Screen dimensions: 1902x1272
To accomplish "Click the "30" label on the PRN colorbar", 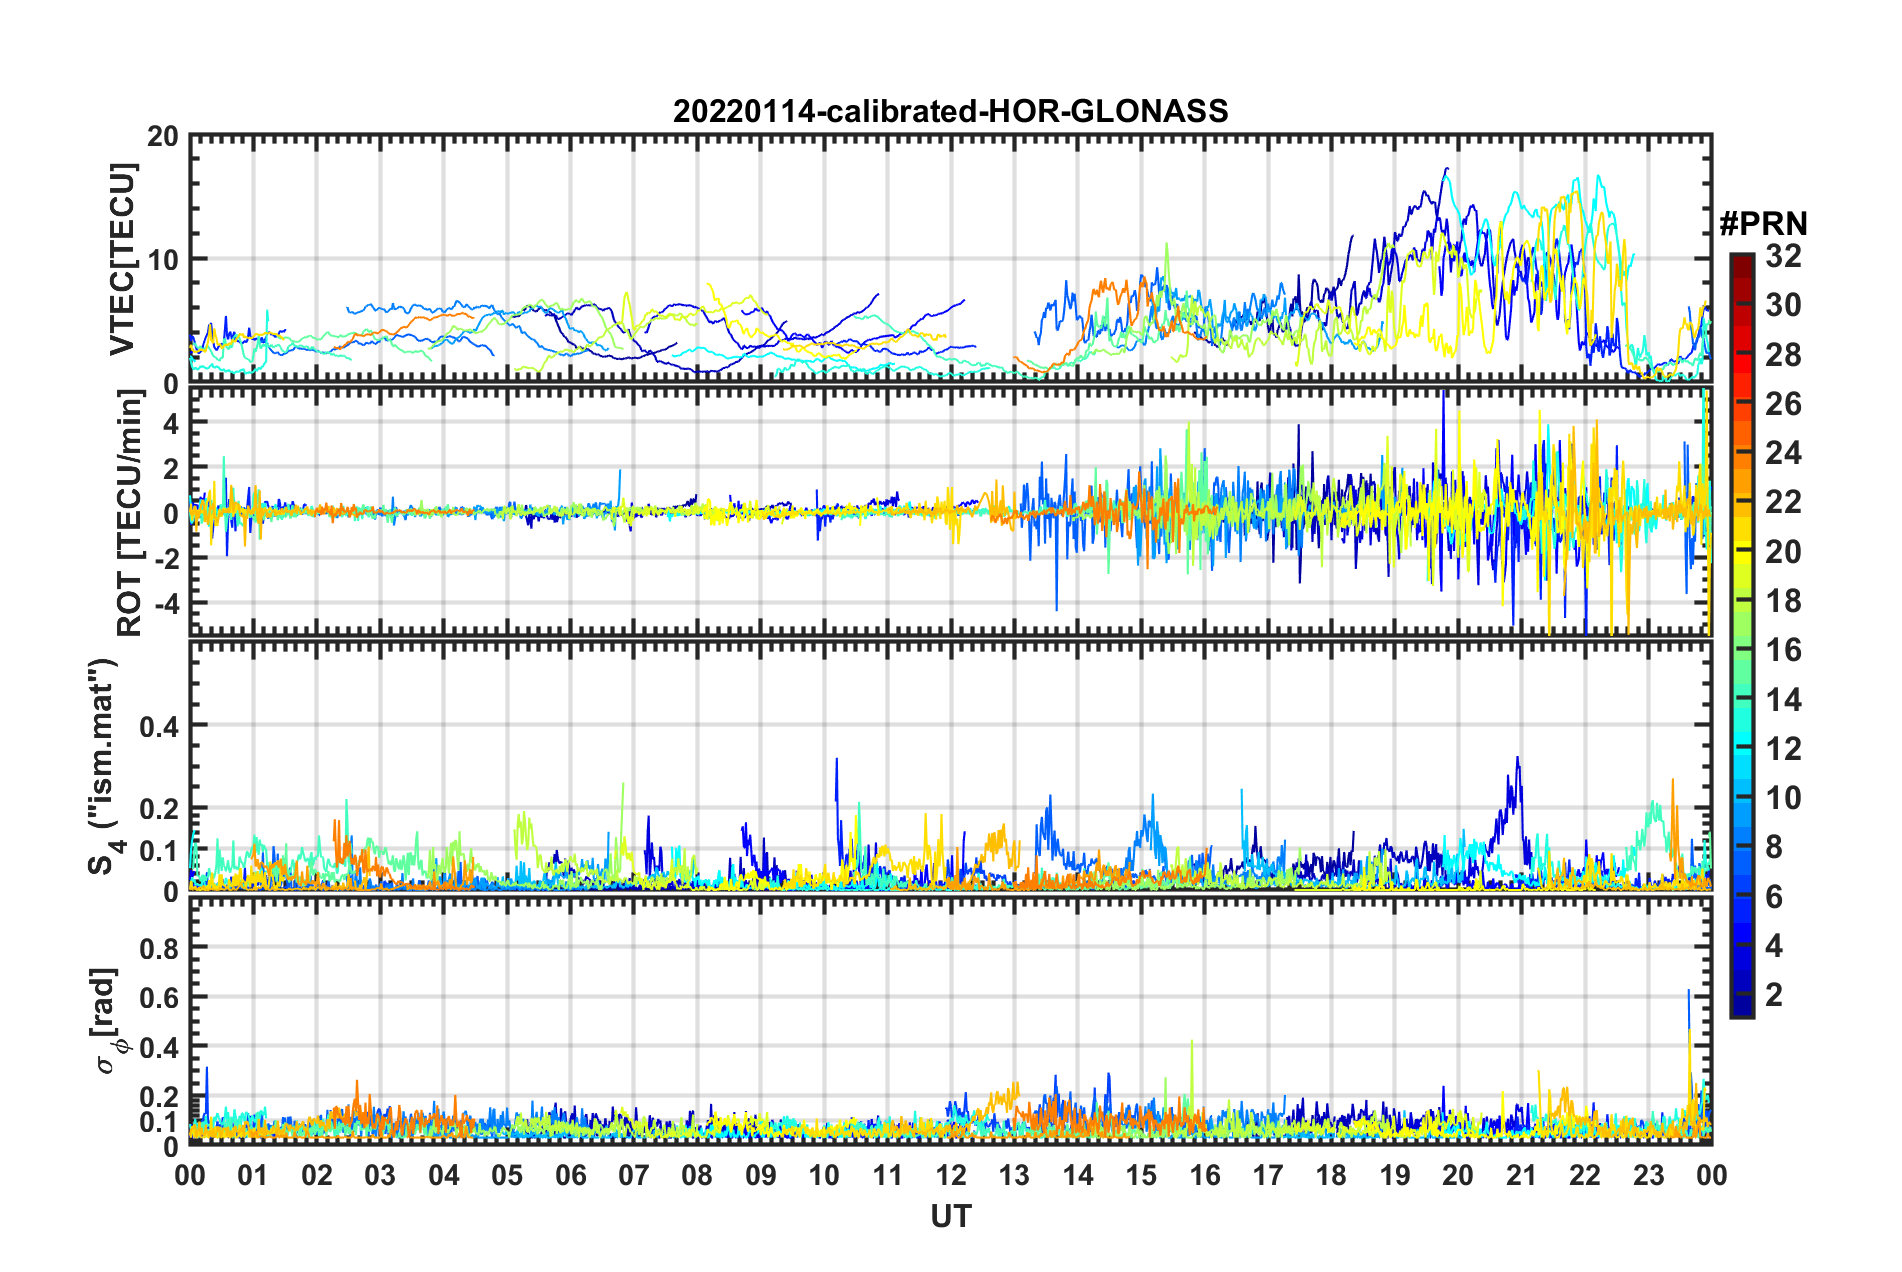I will pyautogui.click(x=1783, y=305).
